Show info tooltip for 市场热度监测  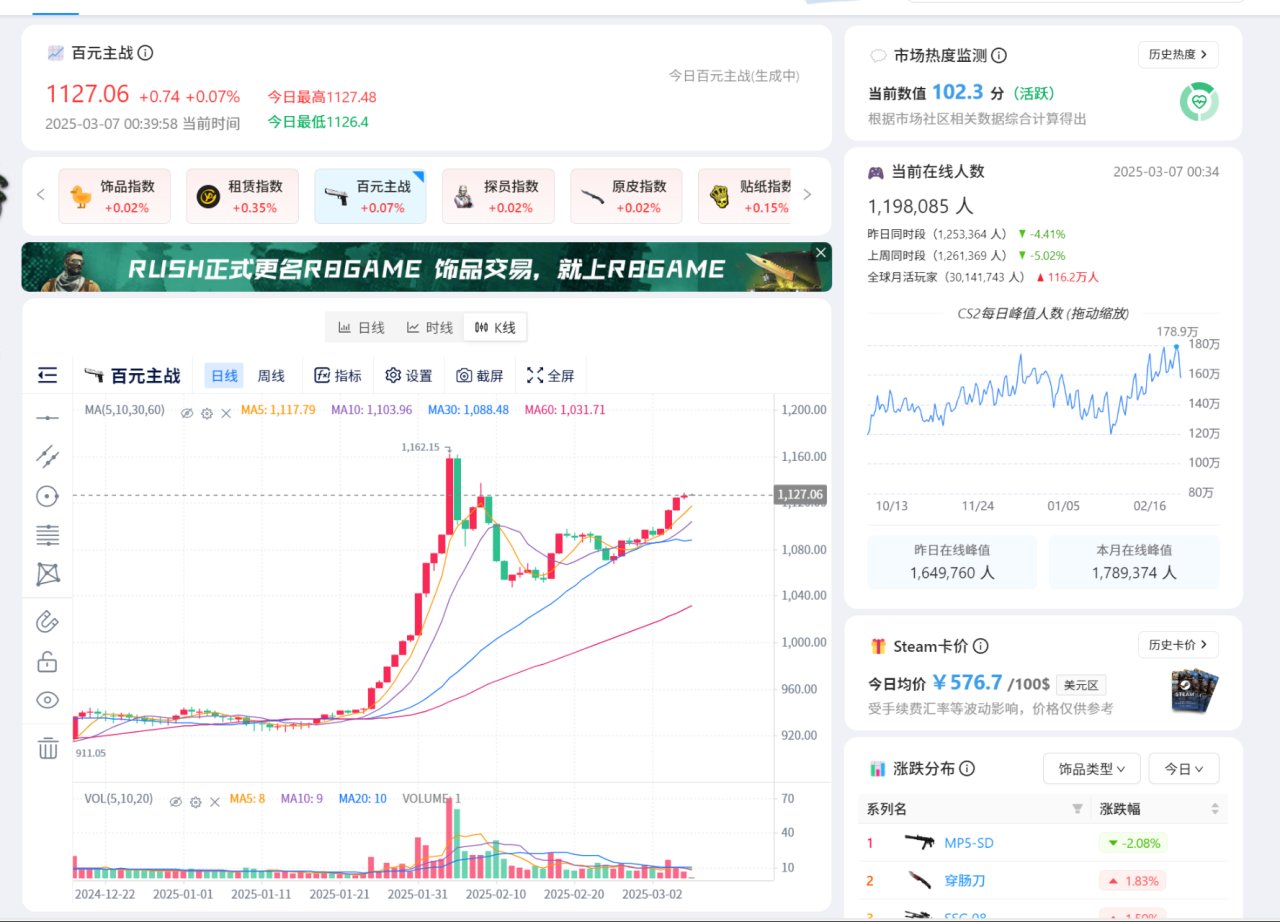click(x=998, y=56)
